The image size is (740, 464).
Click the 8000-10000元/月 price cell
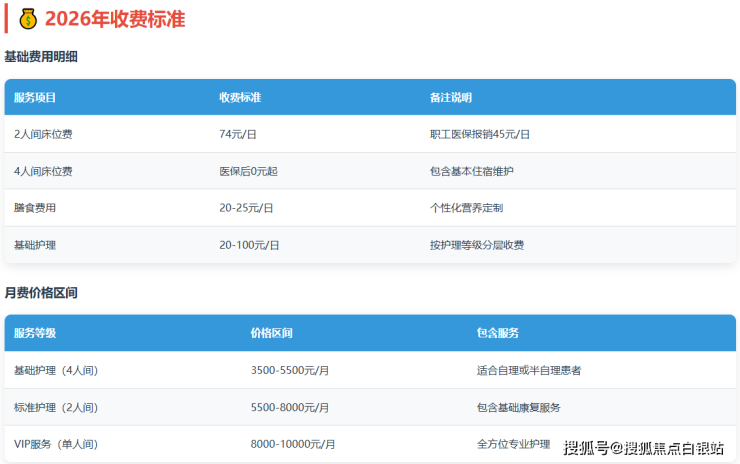point(293,444)
